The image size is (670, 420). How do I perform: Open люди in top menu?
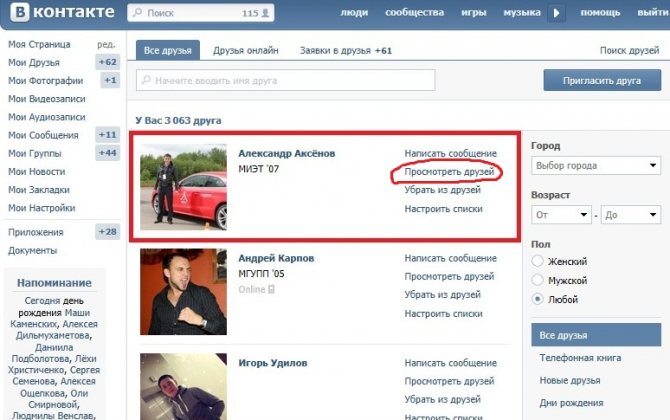pos(354,13)
